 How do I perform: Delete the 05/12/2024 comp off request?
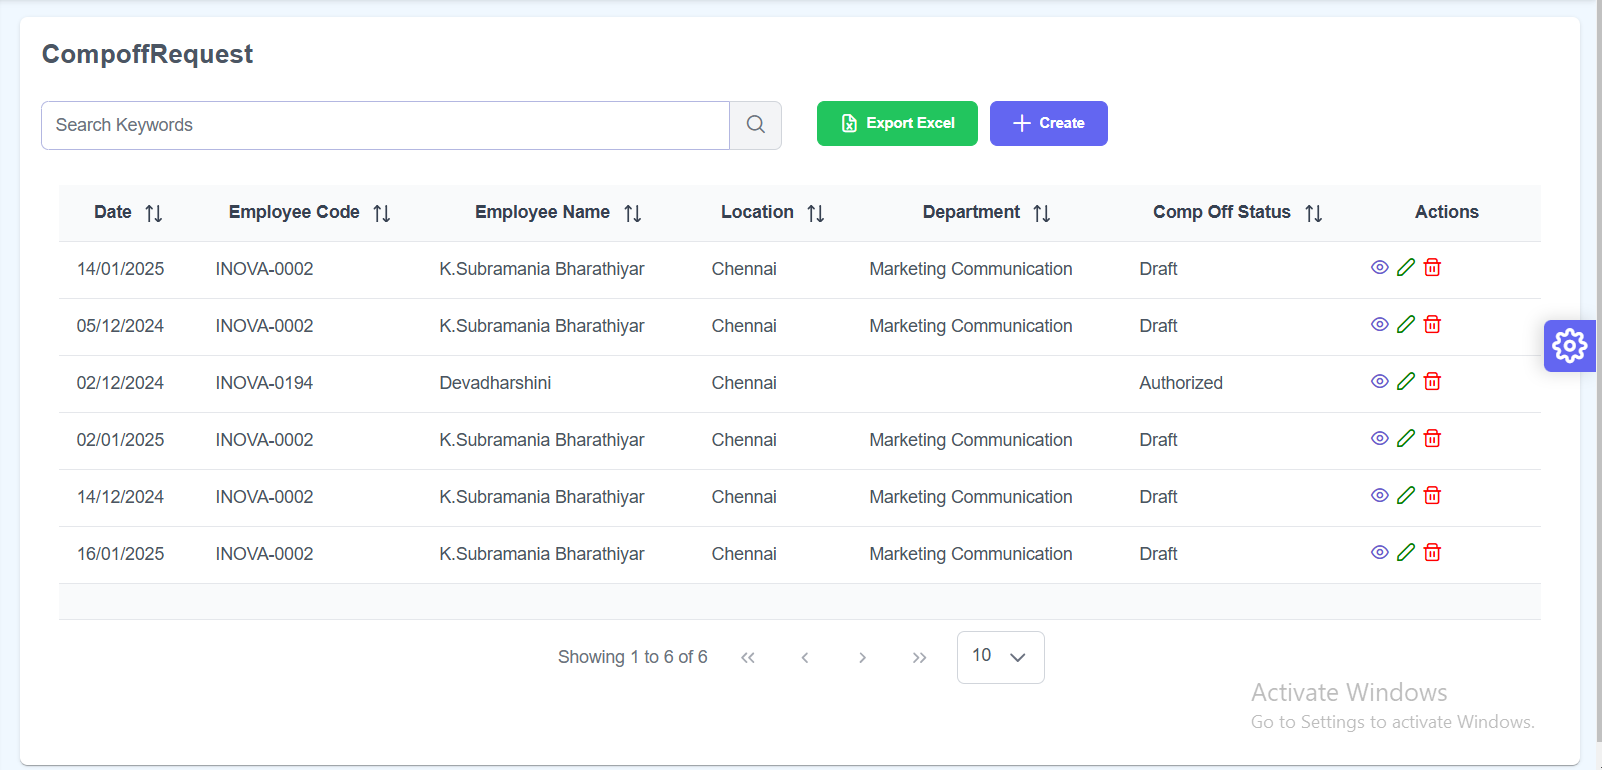(x=1432, y=324)
